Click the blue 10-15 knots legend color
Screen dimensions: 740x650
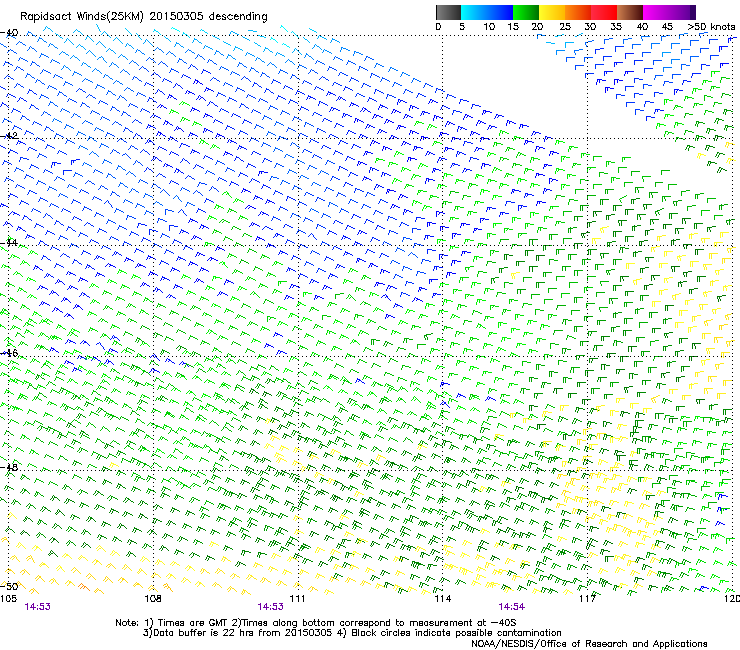(500, 12)
